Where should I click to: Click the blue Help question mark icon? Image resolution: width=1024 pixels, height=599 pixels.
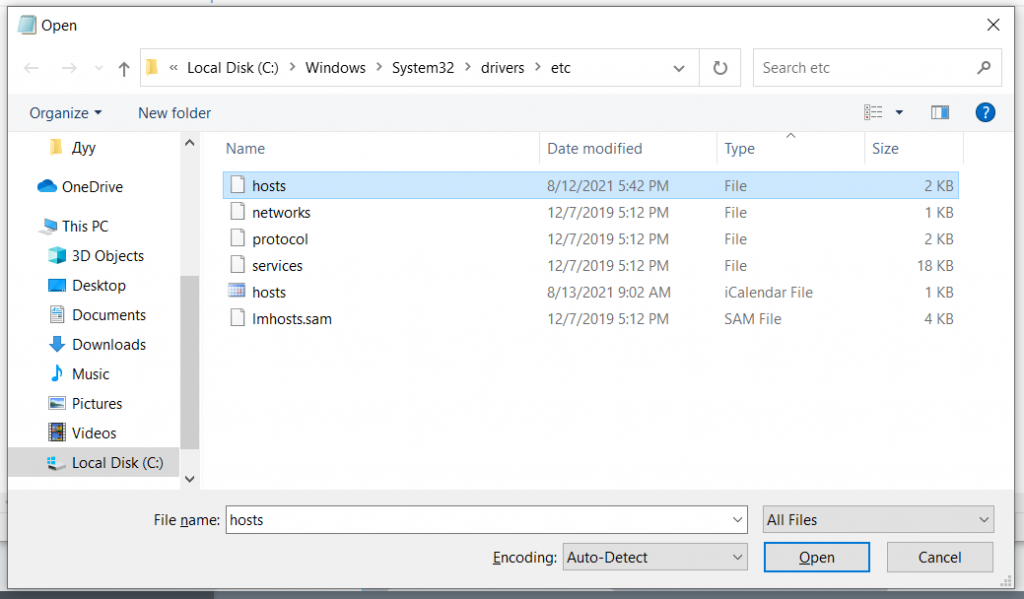tap(985, 113)
